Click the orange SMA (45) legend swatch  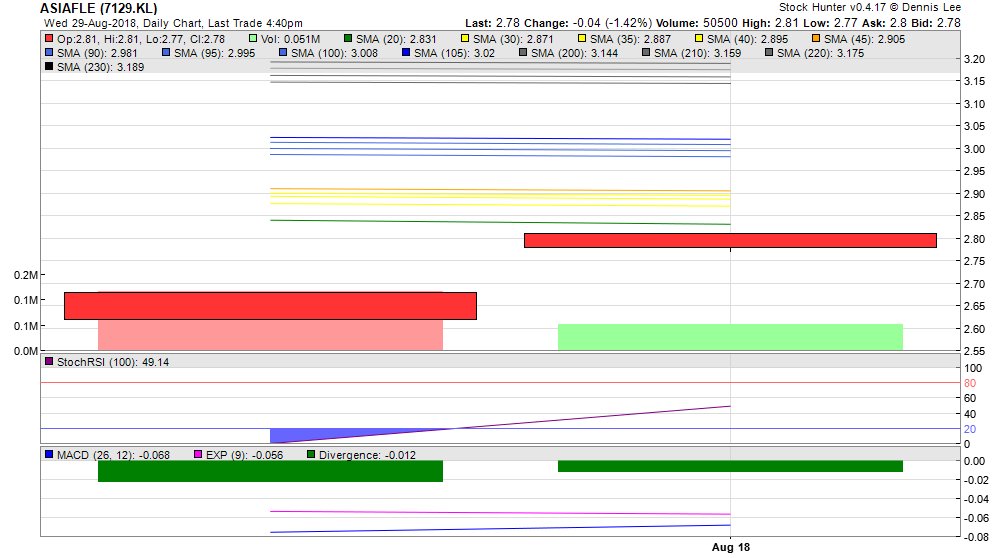[x=816, y=39]
